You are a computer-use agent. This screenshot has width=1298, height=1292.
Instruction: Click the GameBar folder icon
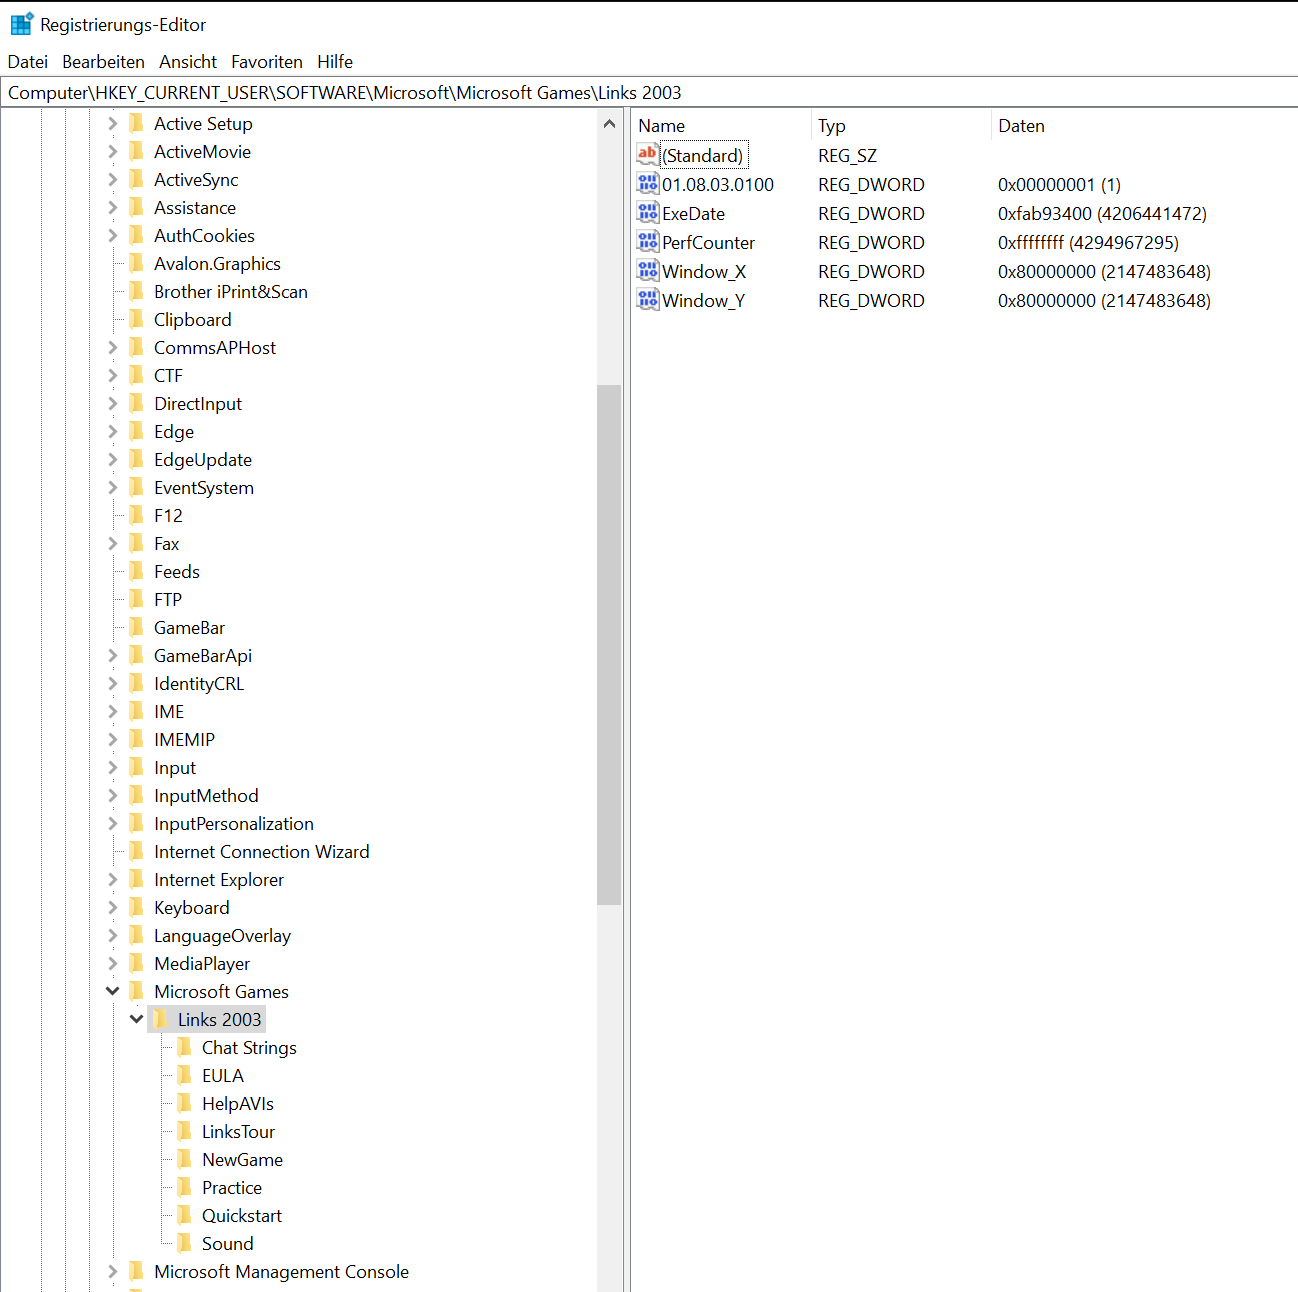[x=136, y=627]
